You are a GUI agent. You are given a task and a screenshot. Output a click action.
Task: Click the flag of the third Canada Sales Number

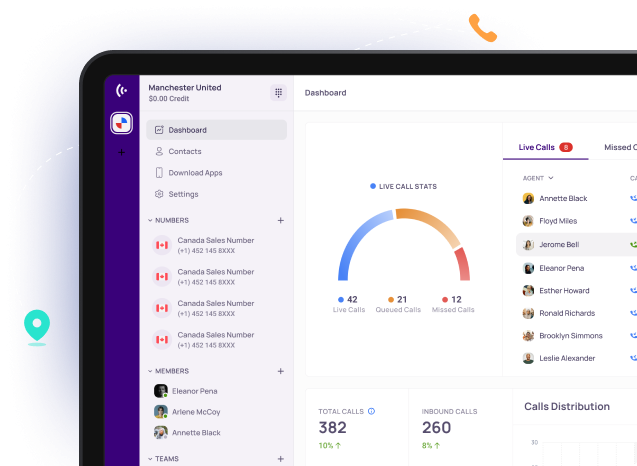tap(162, 308)
